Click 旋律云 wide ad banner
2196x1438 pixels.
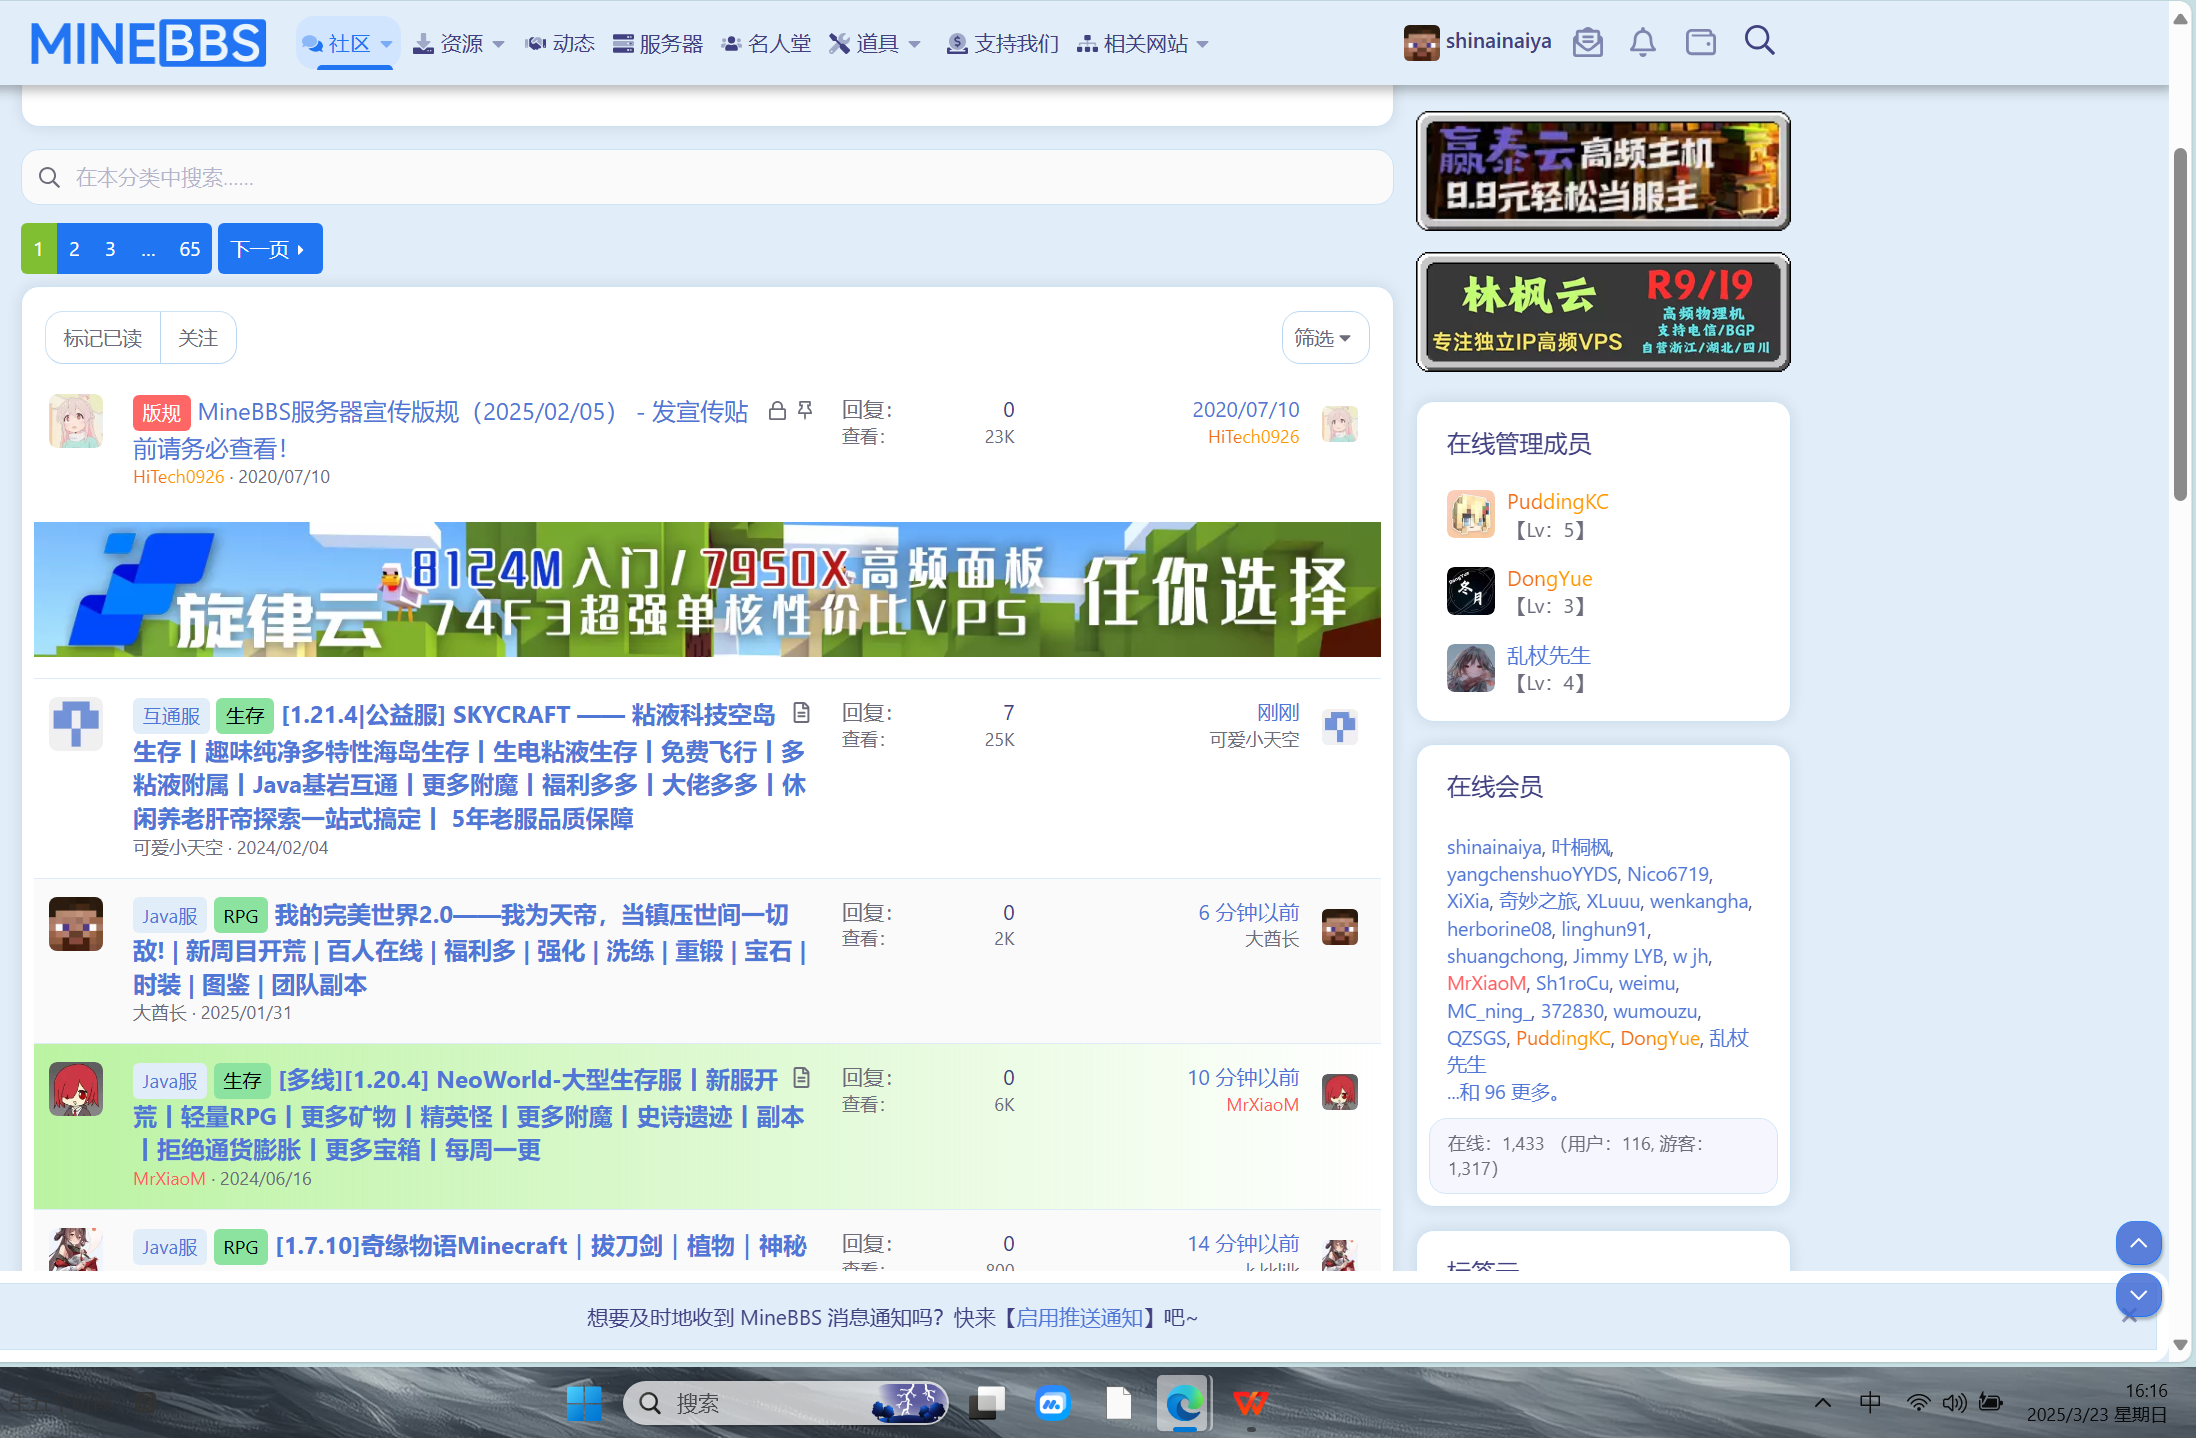707,589
